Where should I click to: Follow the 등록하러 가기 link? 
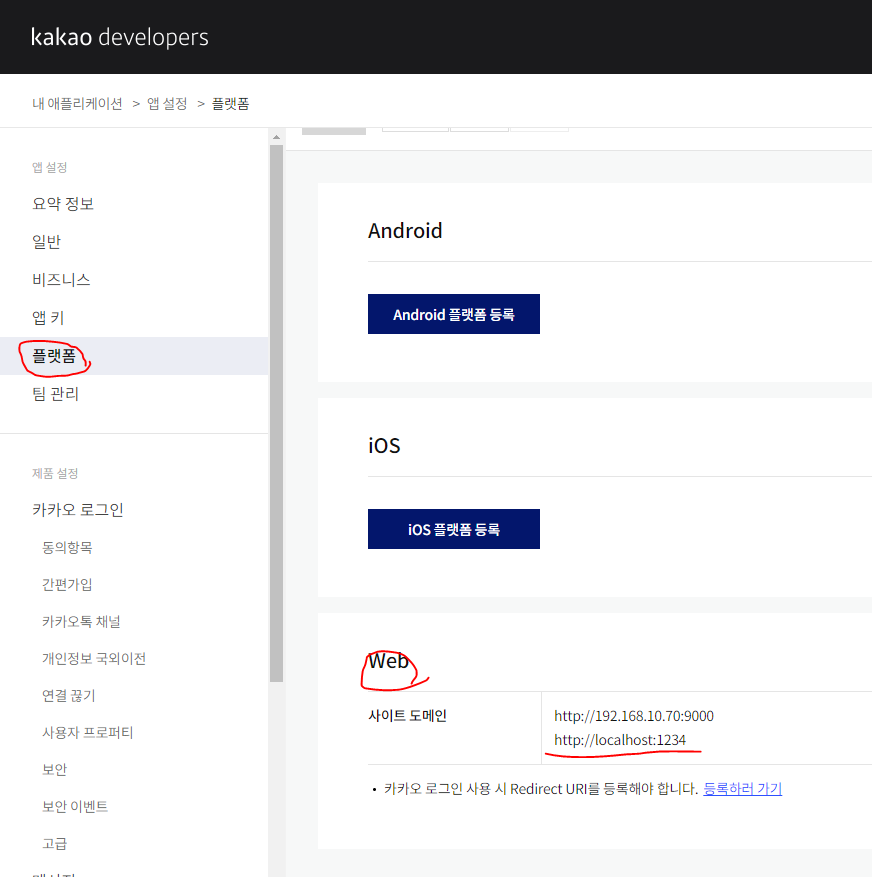[x=742, y=789]
